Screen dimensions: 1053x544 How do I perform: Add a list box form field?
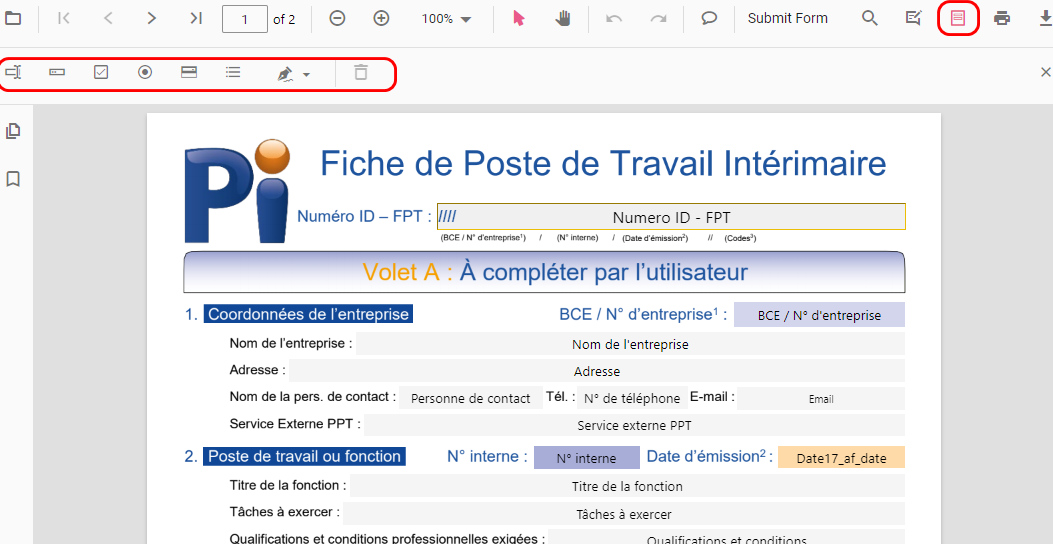pyautogui.click(x=233, y=72)
